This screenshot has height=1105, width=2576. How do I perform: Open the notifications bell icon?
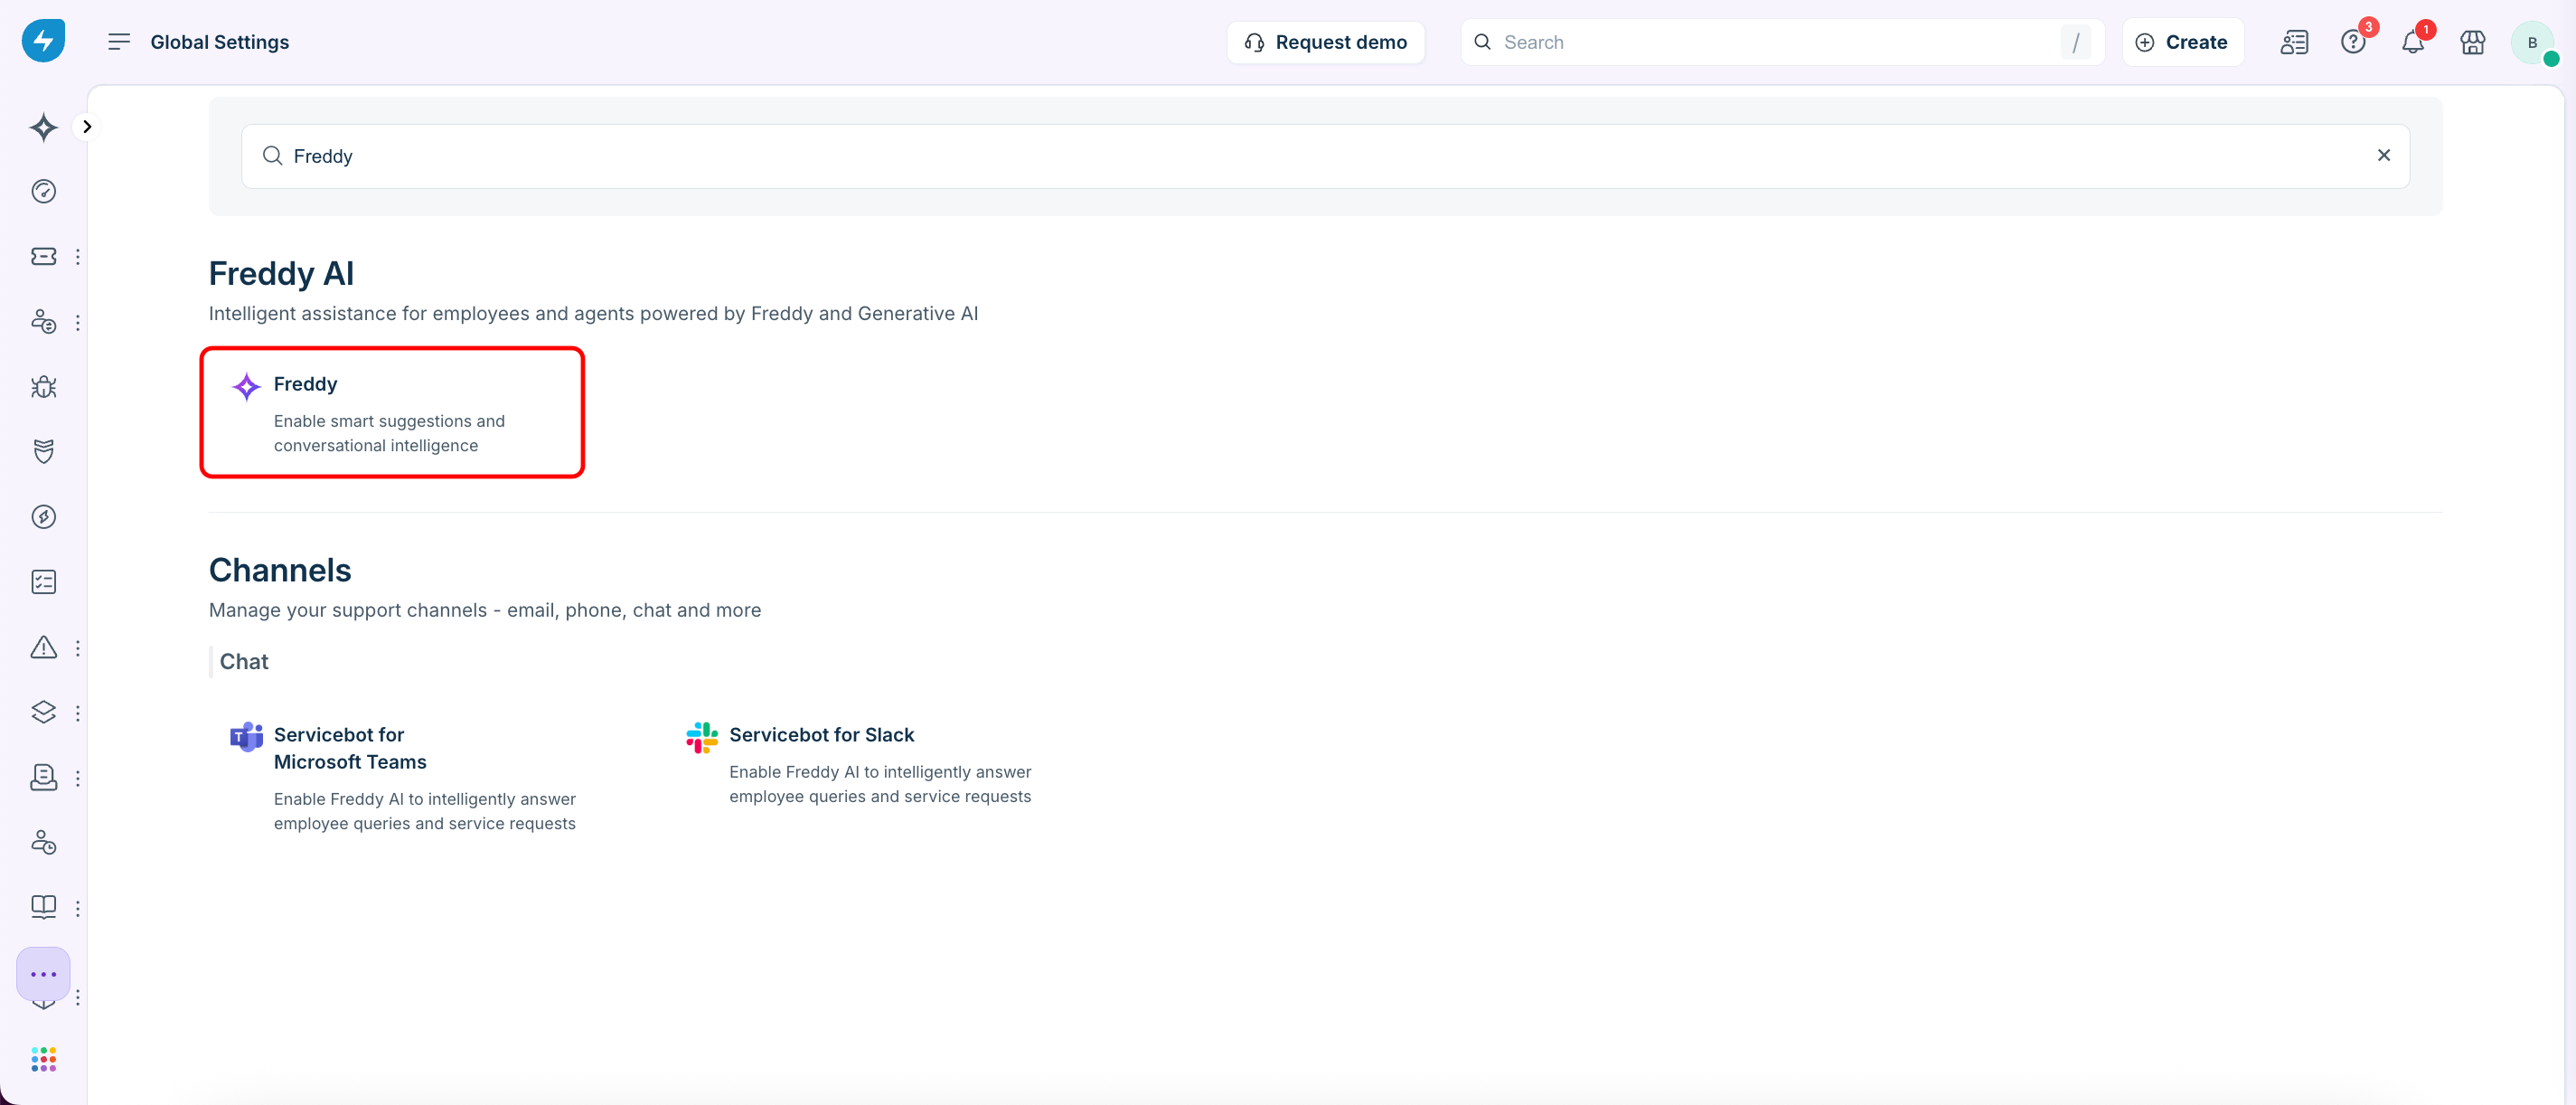click(x=2412, y=42)
